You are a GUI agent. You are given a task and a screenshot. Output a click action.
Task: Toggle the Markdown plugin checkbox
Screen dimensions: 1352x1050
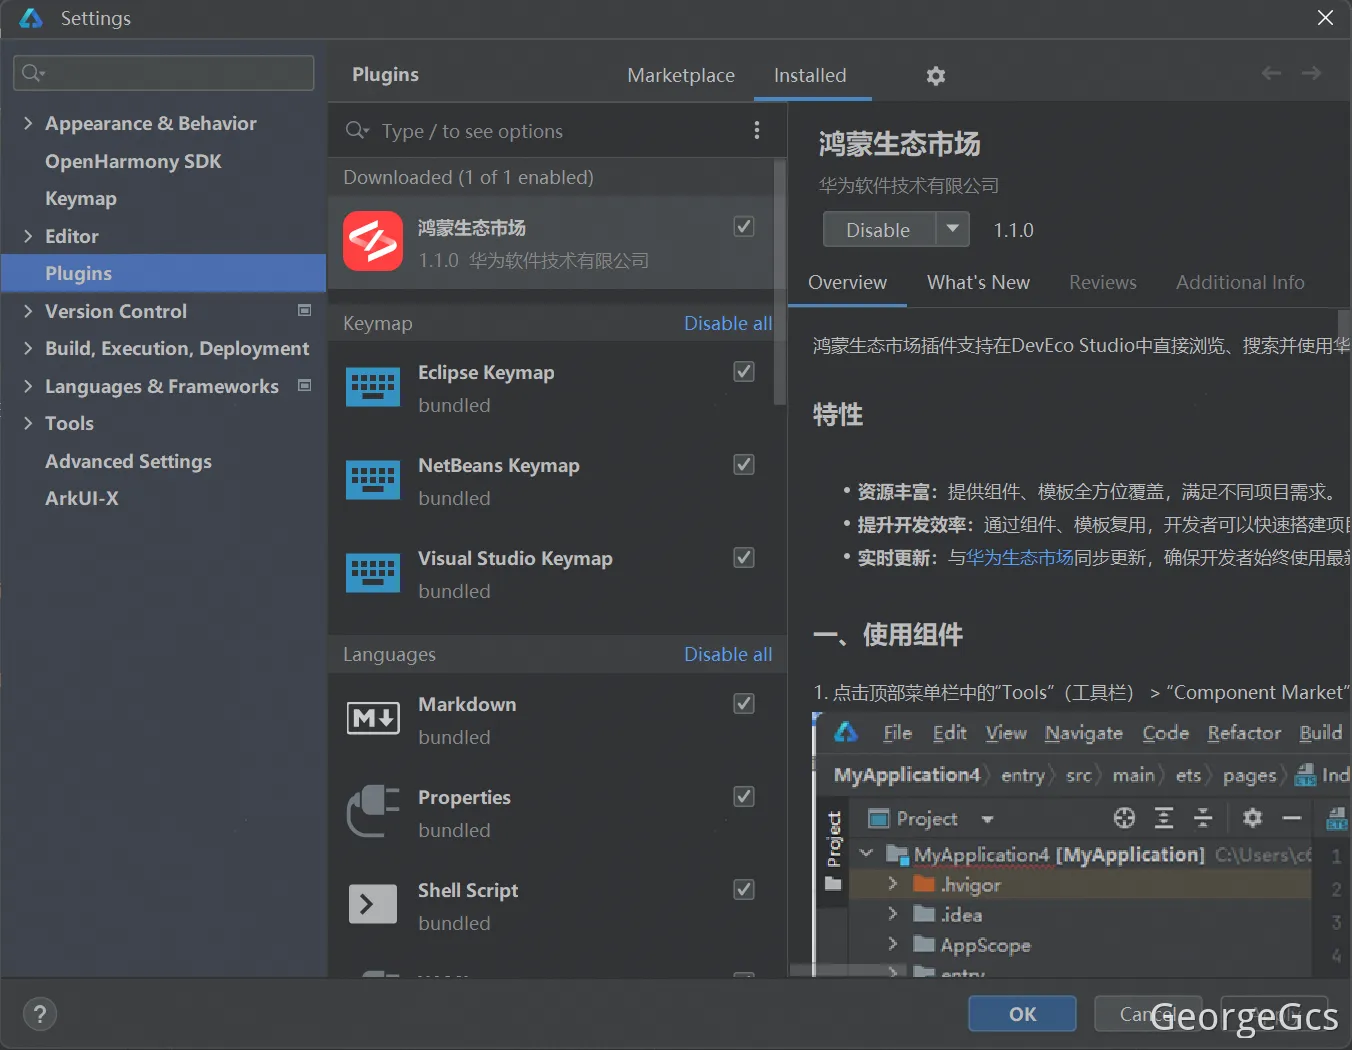point(744,703)
